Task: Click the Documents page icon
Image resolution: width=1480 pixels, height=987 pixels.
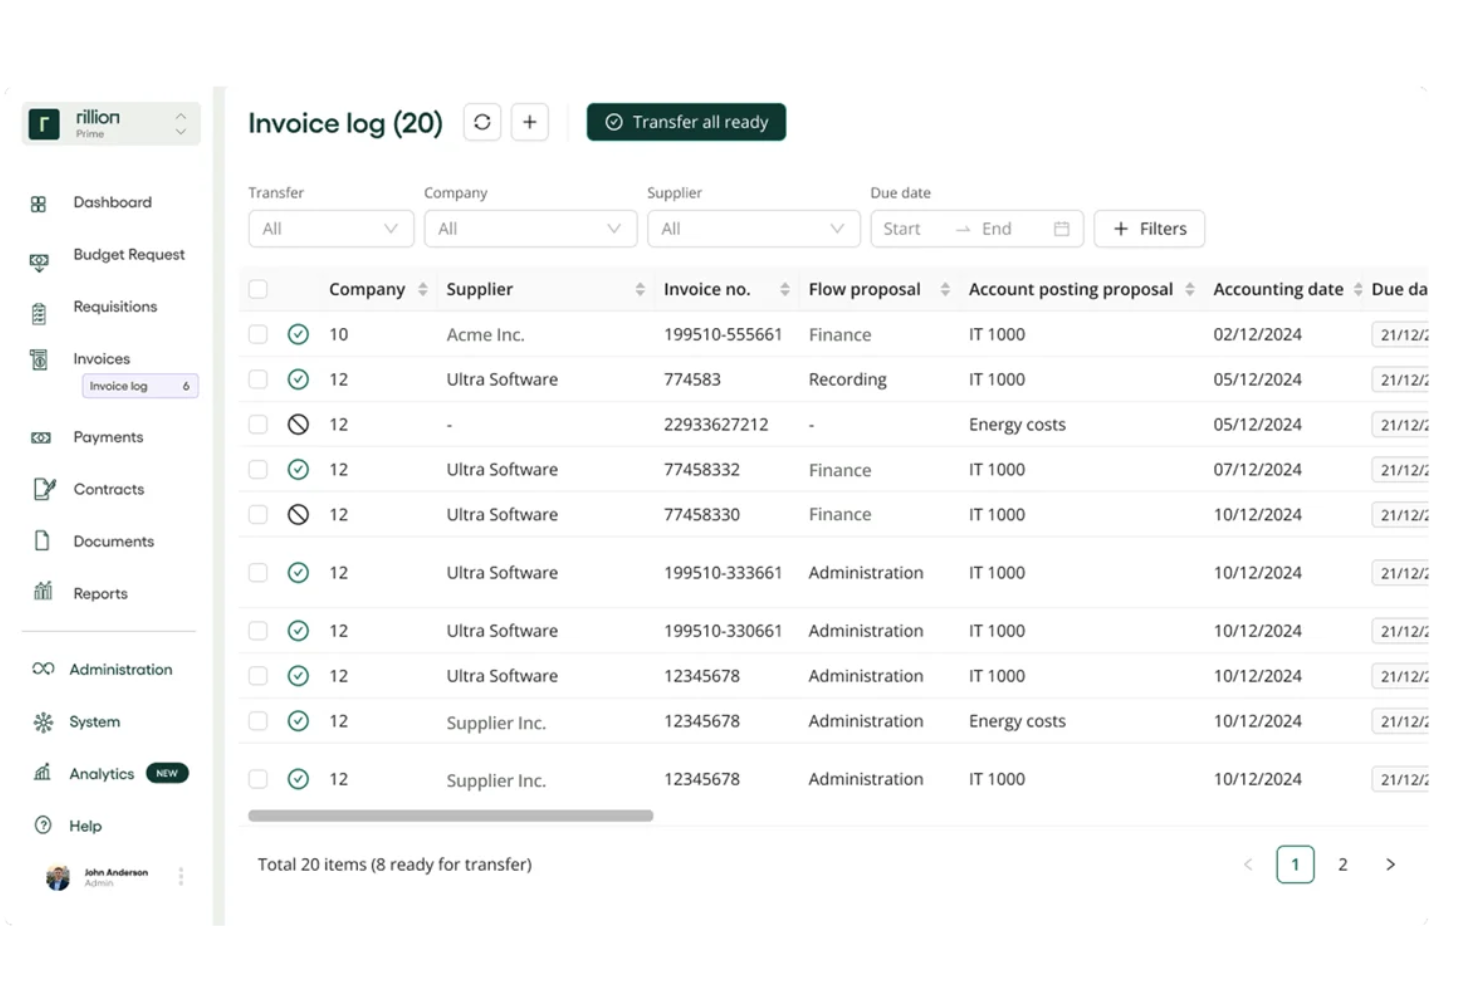Action: pos(42,541)
